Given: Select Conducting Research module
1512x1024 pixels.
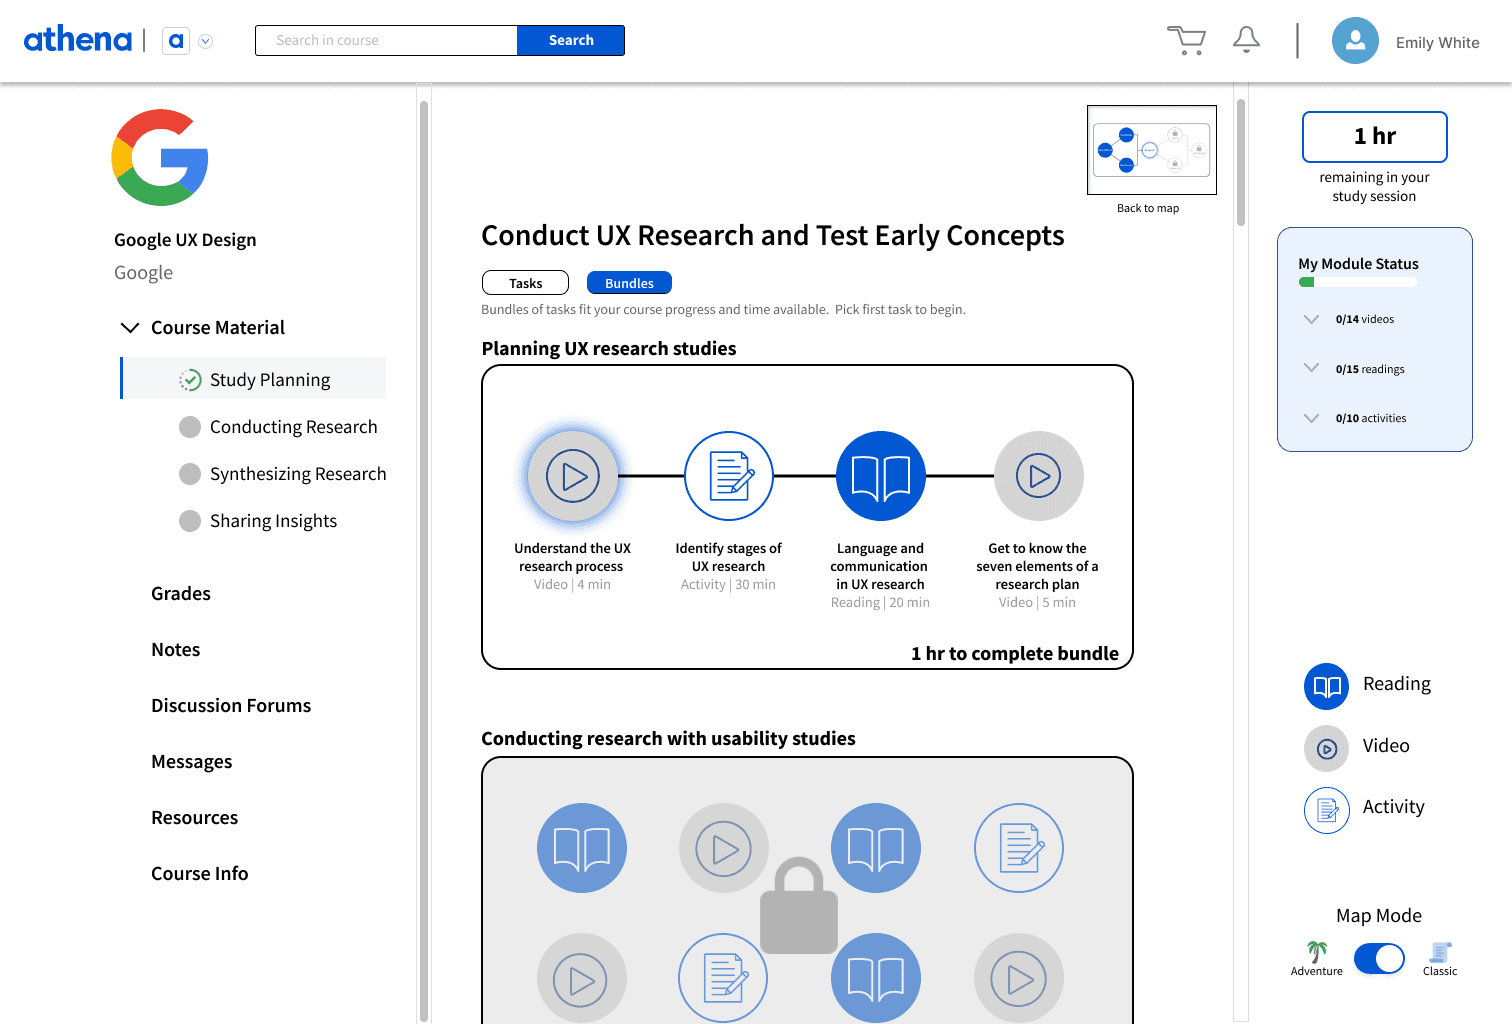Looking at the screenshot, I should [x=294, y=427].
